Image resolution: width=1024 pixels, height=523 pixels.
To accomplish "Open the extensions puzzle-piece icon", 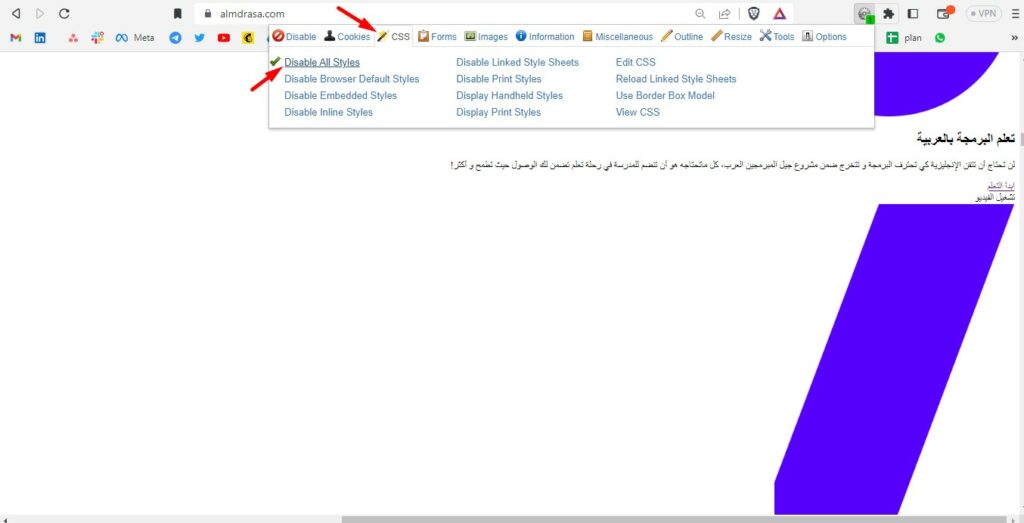I will tap(888, 13).
